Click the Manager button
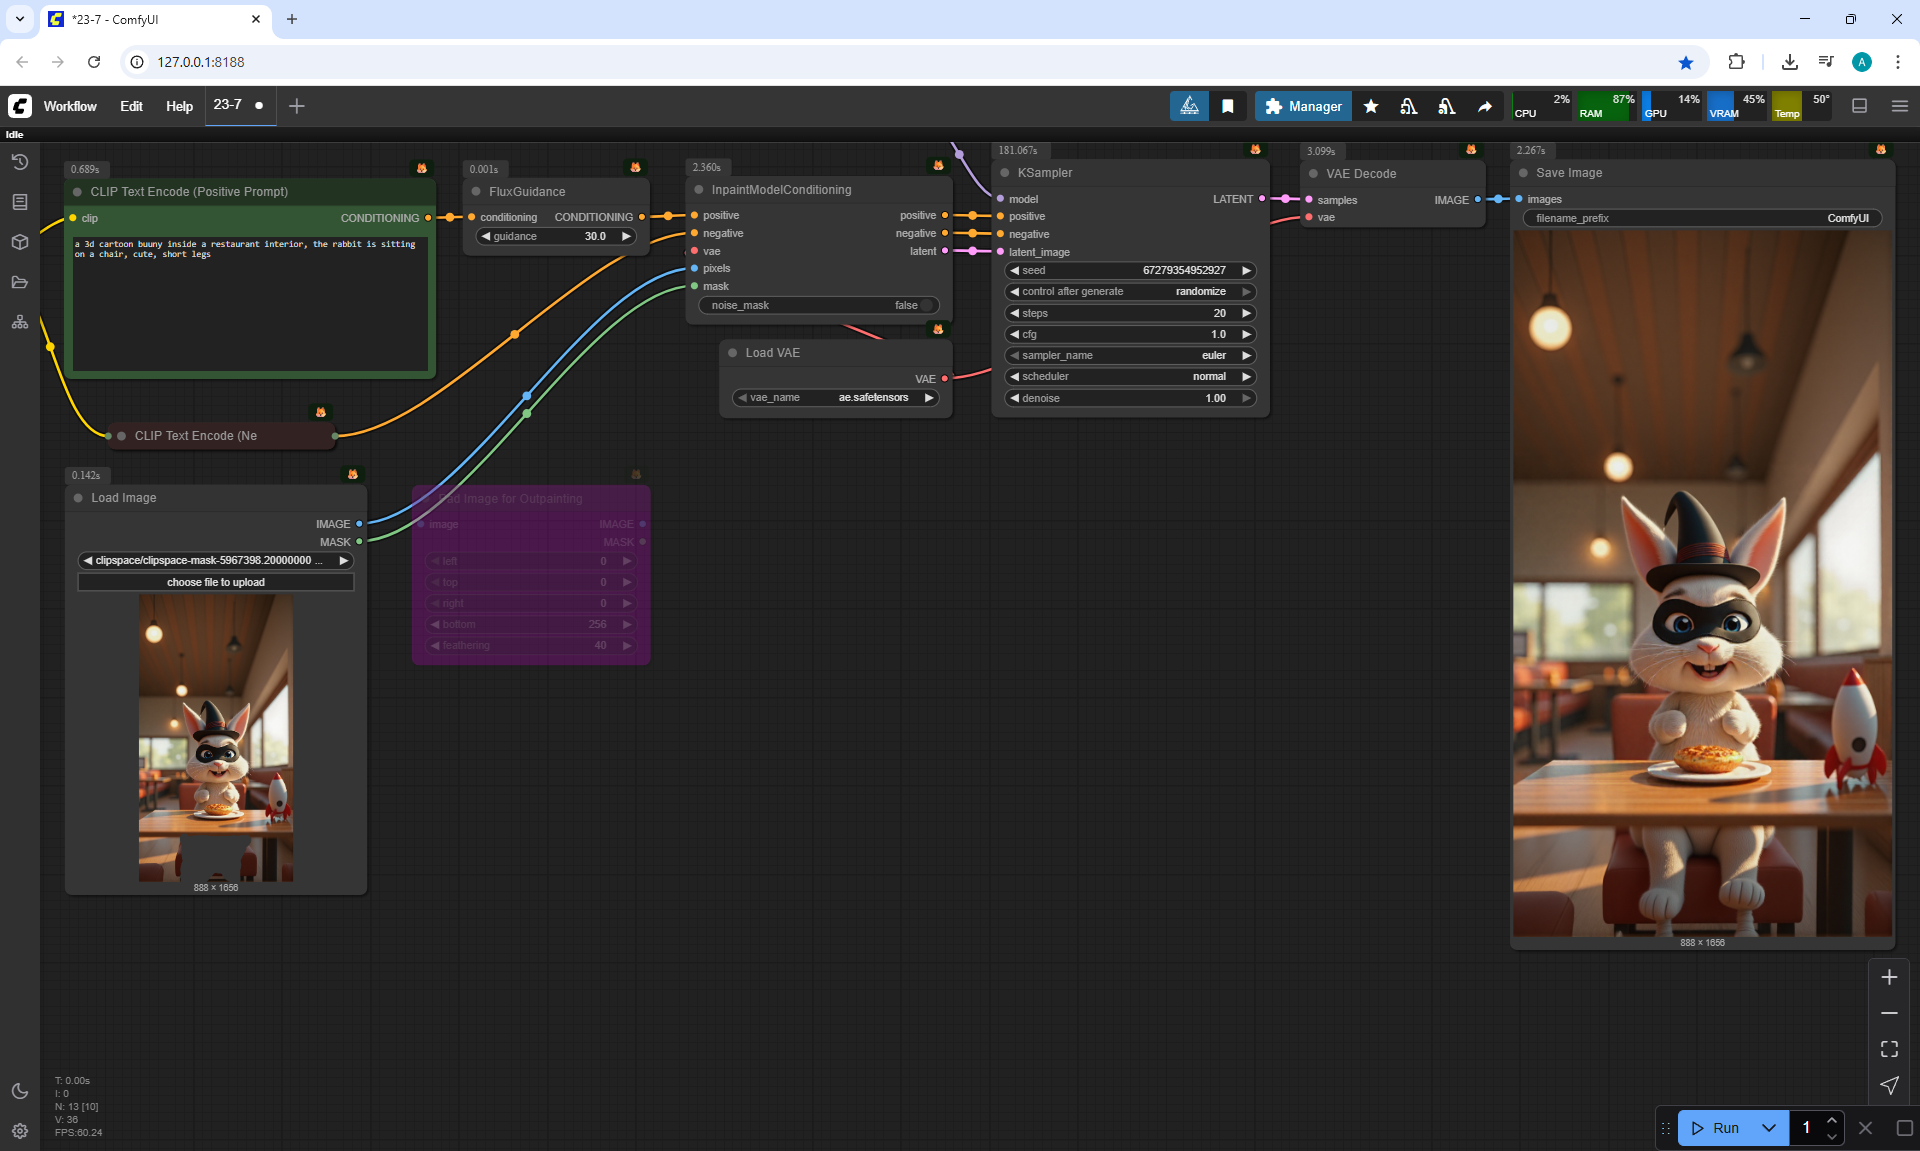The image size is (1920, 1151). tap(1303, 106)
